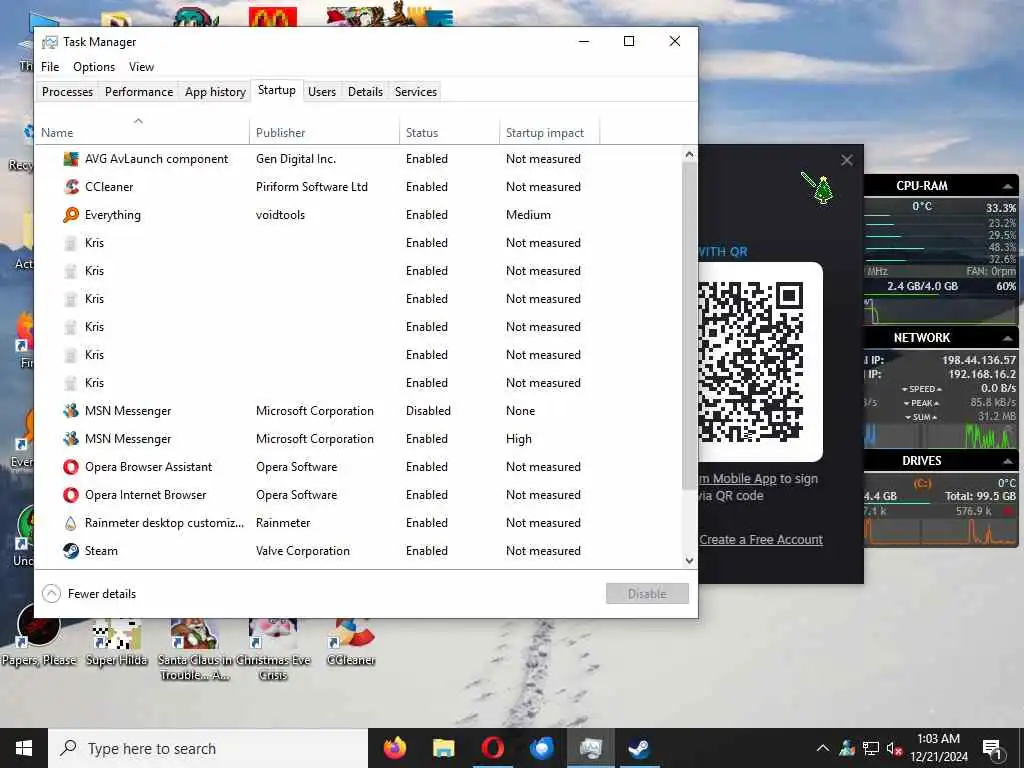Click the High startup impact cell
1024x768 pixels.
pyautogui.click(x=519, y=439)
